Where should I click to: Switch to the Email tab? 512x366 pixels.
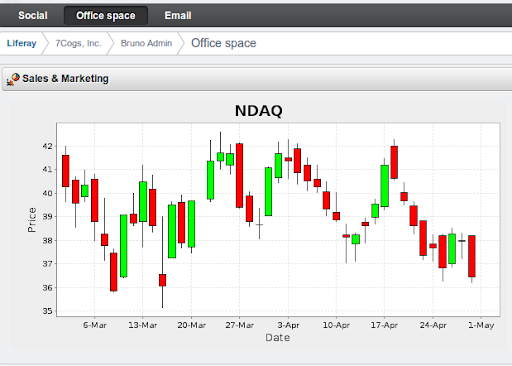[178, 15]
